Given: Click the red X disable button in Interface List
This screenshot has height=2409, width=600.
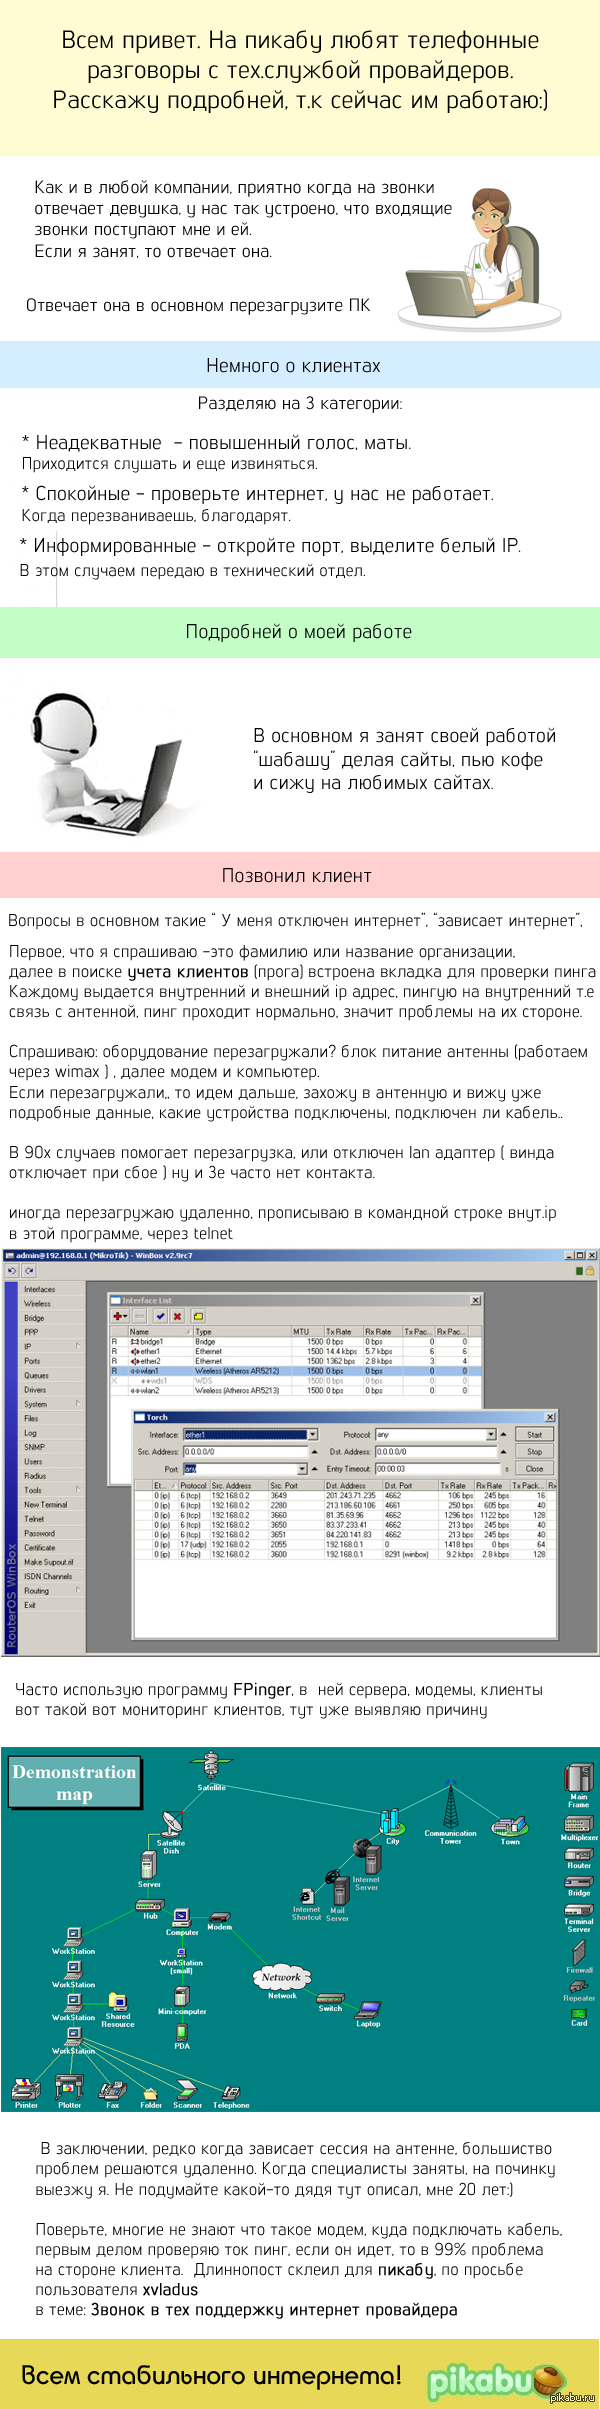Looking at the screenshot, I should (x=176, y=1316).
